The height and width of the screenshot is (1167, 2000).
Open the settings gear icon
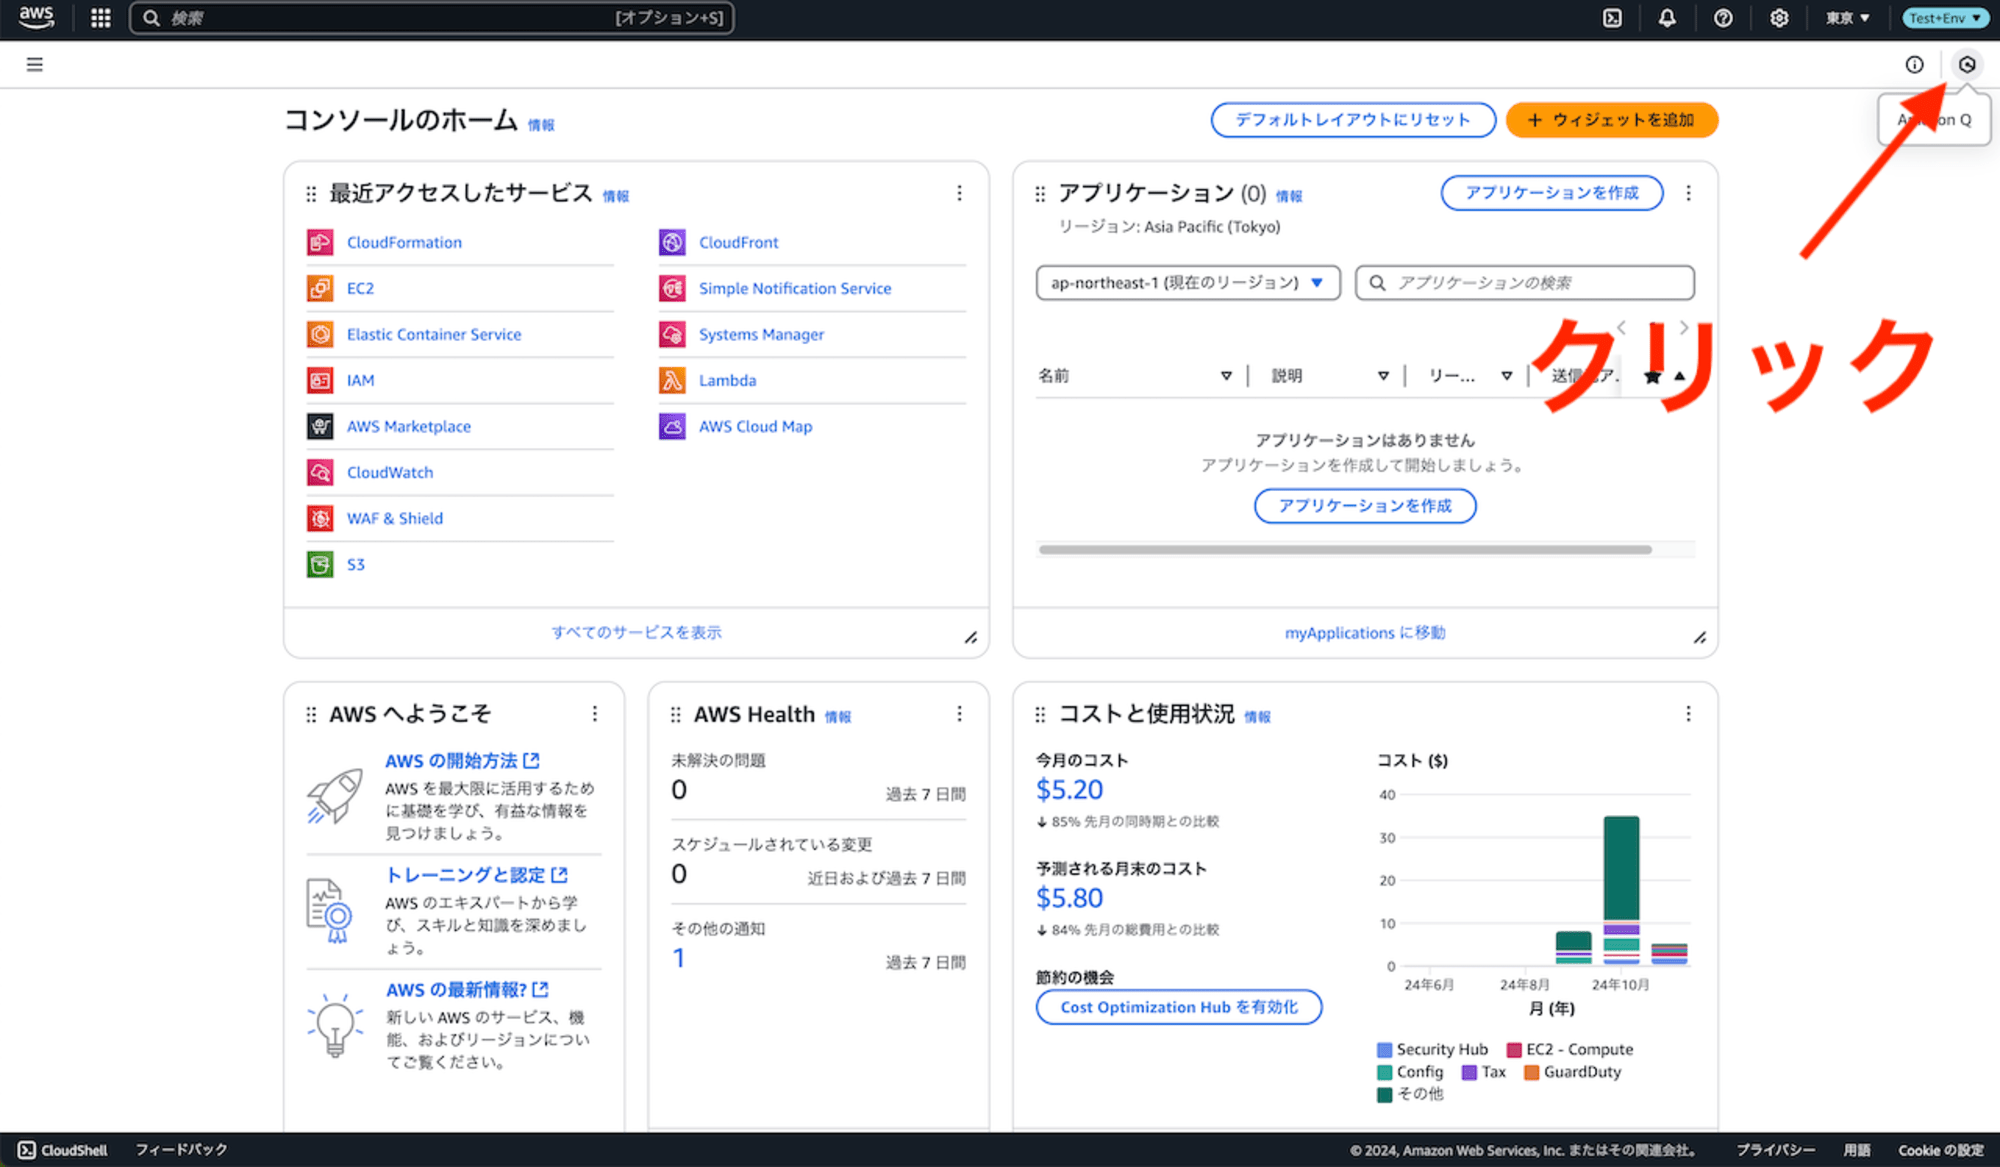click(1779, 18)
